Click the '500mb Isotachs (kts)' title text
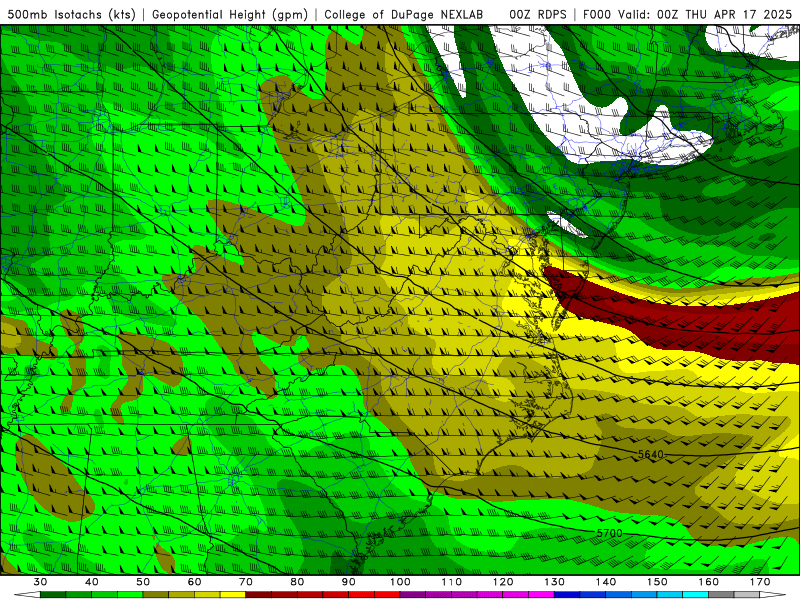 (72, 15)
